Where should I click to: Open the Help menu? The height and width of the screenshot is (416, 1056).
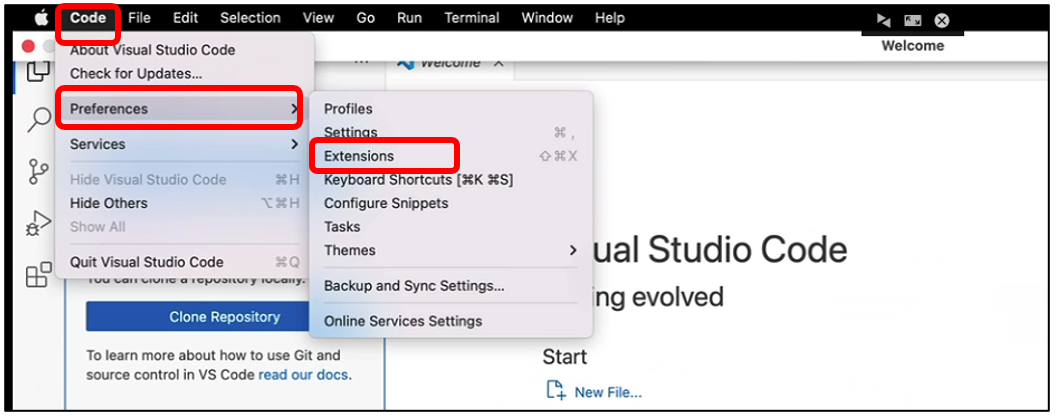tap(609, 18)
